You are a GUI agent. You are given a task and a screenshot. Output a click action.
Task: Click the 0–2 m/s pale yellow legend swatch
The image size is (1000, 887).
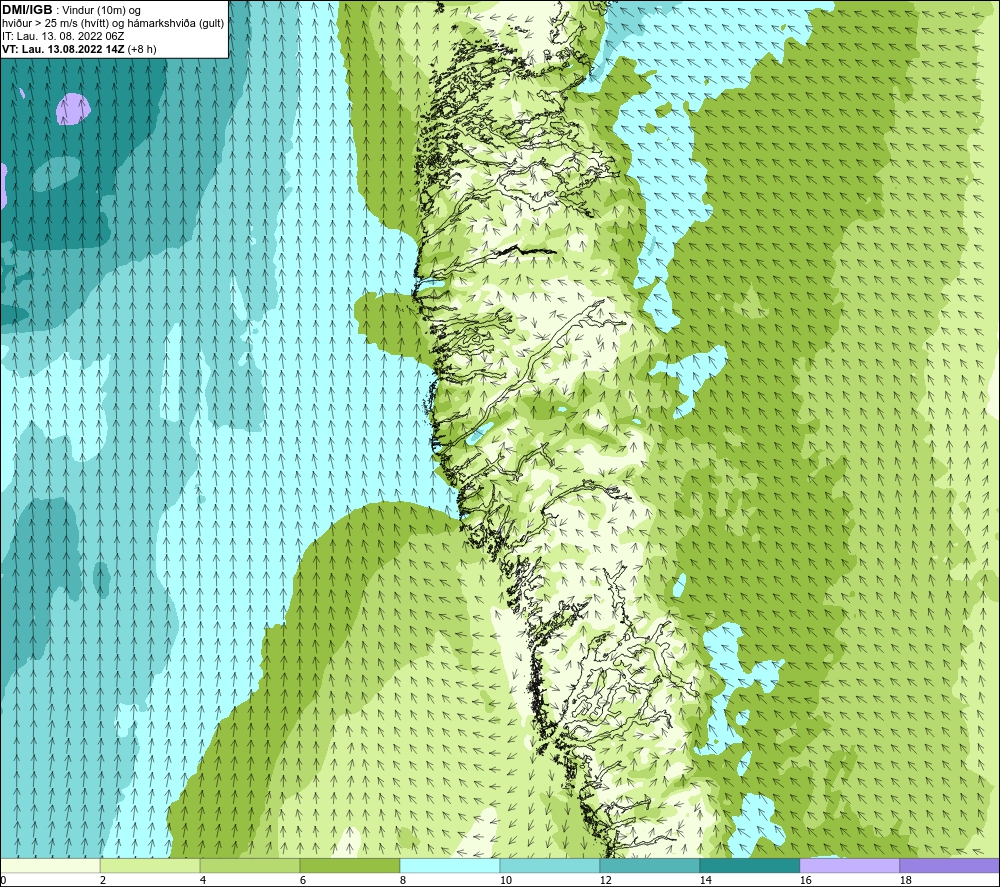[x=50, y=866]
